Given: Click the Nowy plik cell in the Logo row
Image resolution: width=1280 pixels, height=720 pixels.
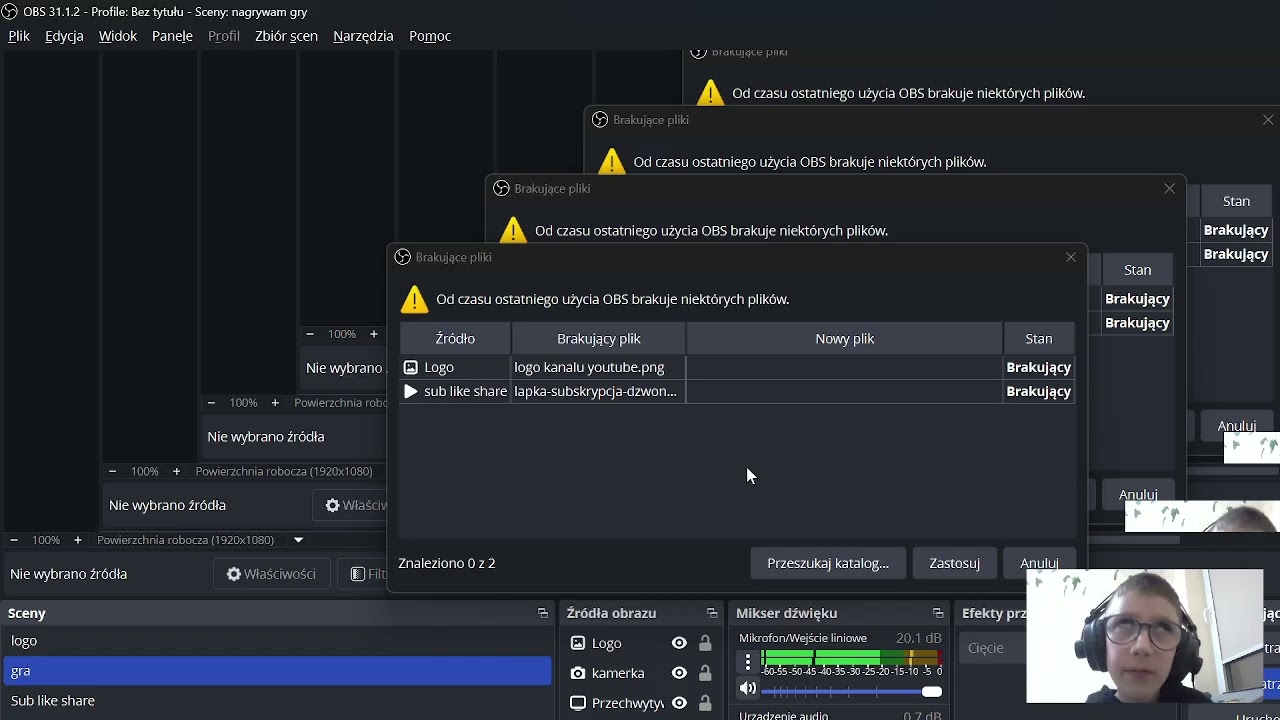Looking at the screenshot, I should [844, 367].
